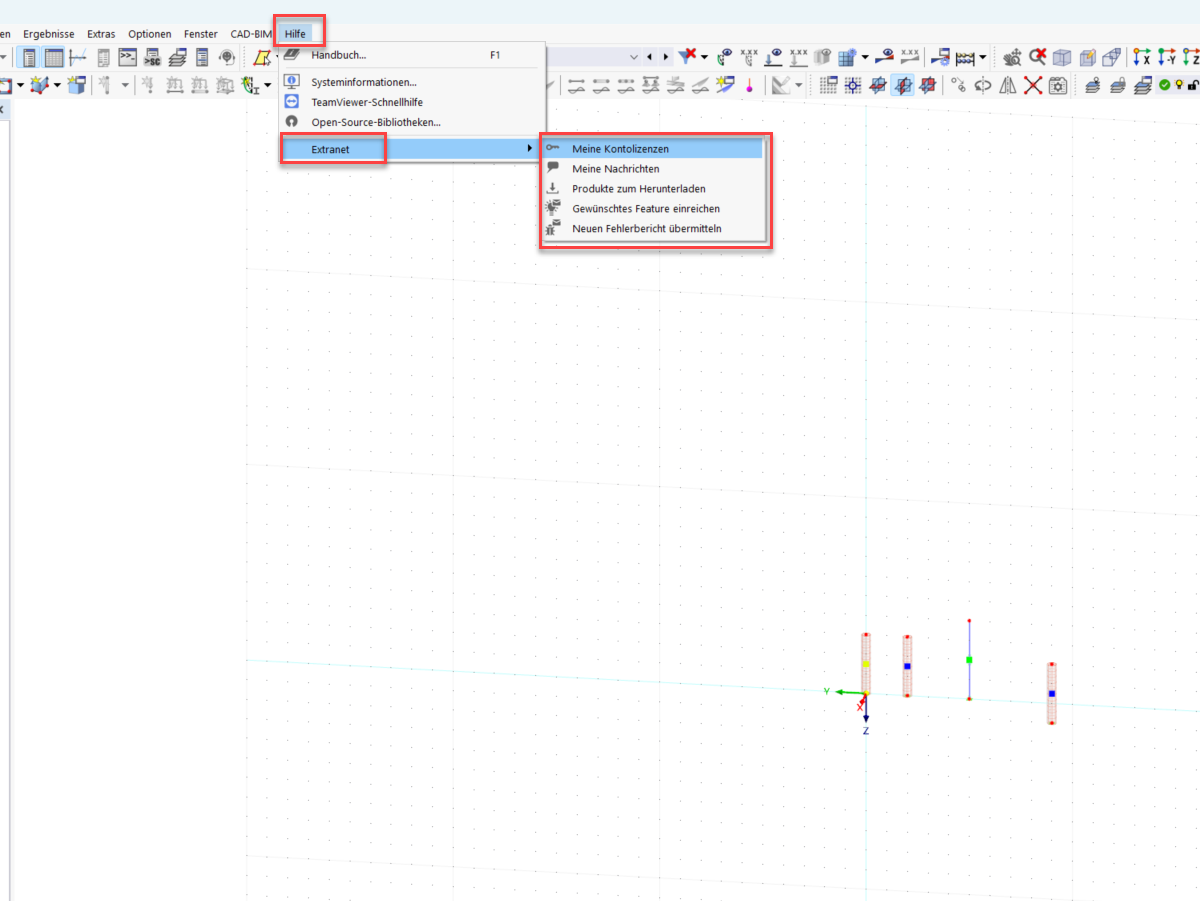Click the Open-Source-Bibliotheken icon
The image size is (1200, 901).
(x=291, y=121)
